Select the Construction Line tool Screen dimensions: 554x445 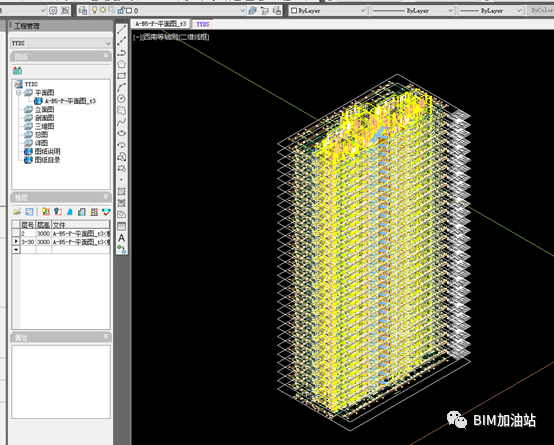(122, 41)
